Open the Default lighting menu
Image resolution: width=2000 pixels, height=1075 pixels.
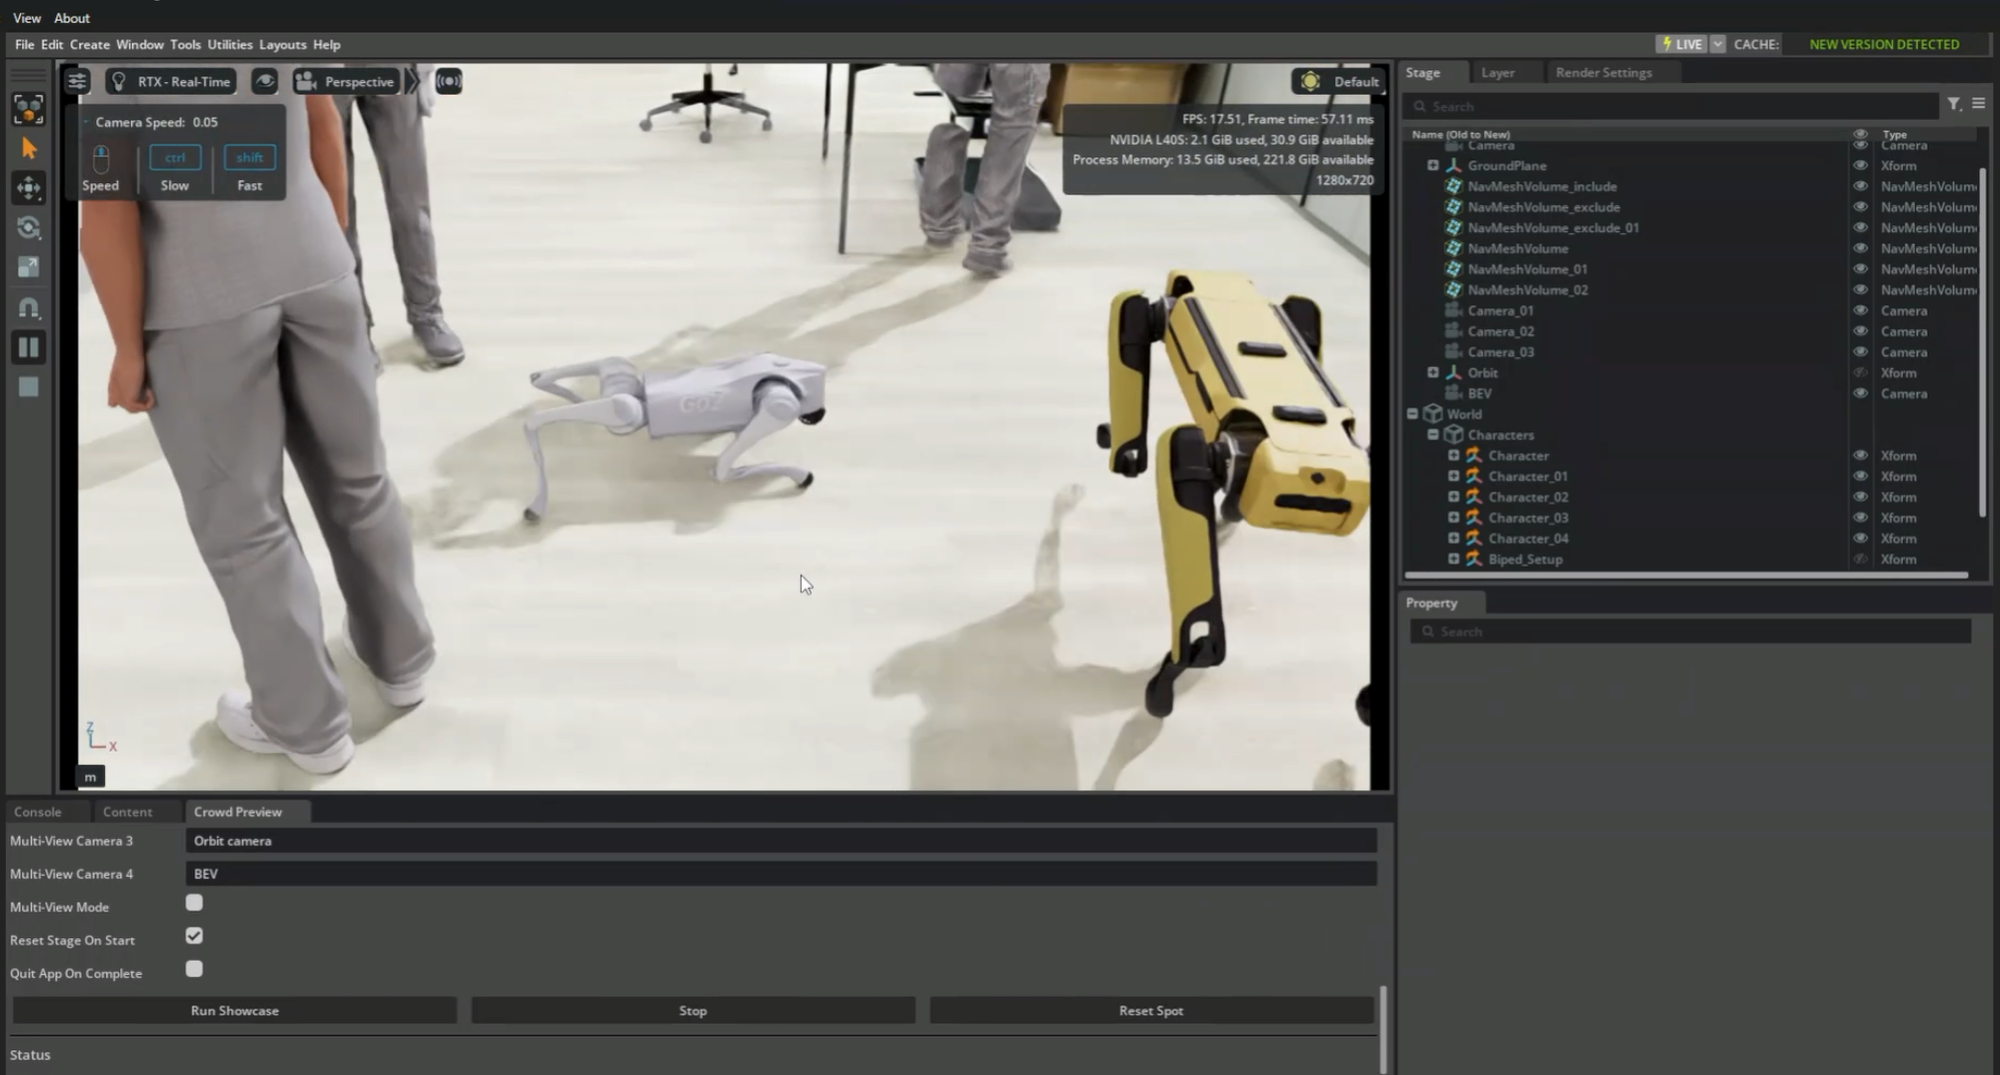1339,81
